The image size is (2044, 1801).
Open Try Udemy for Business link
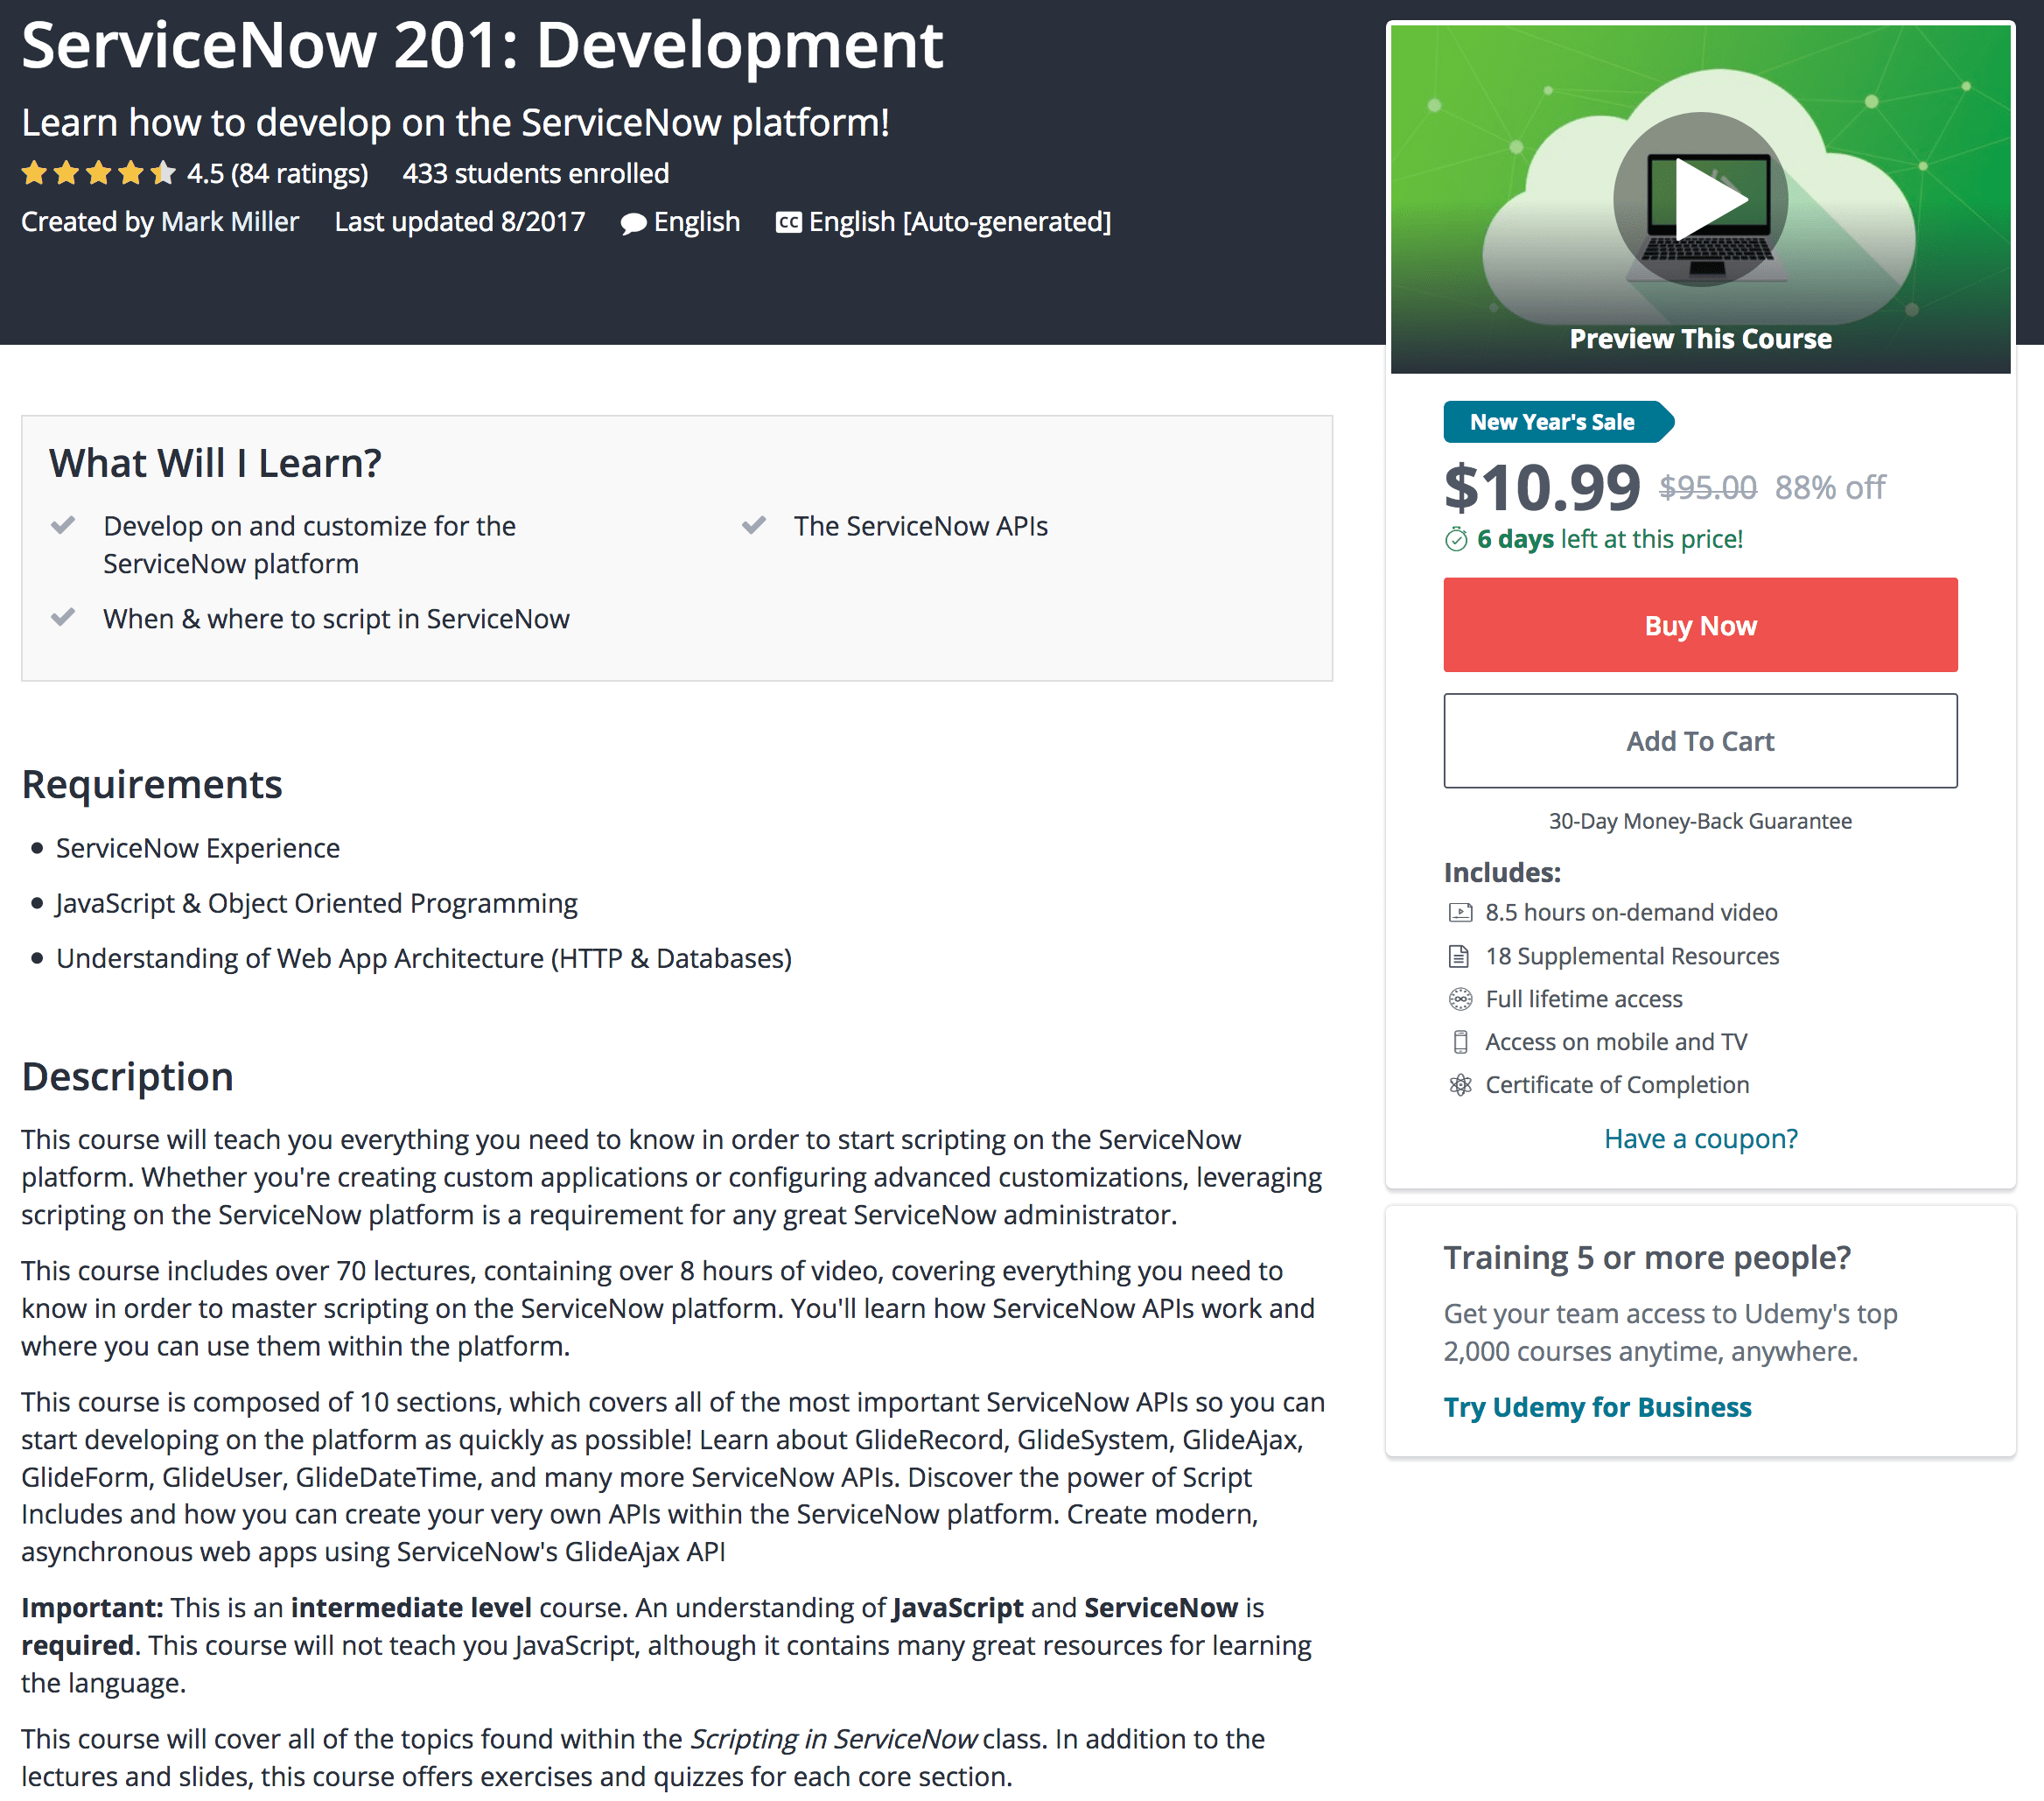coord(1597,1407)
